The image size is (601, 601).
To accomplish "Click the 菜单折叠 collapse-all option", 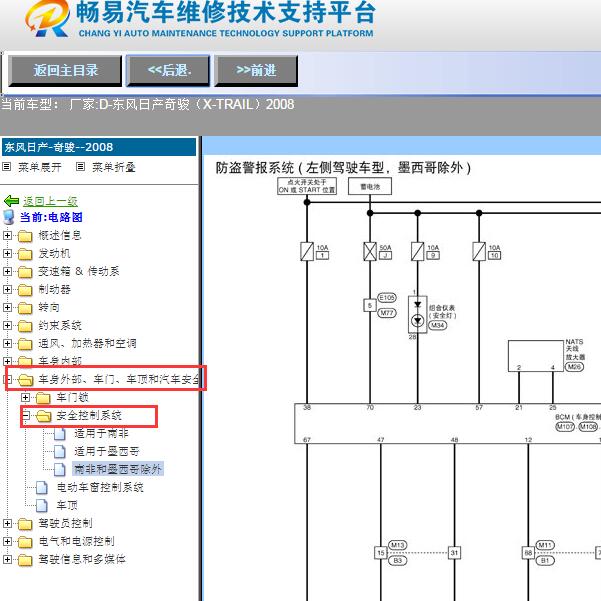I will tap(114, 167).
